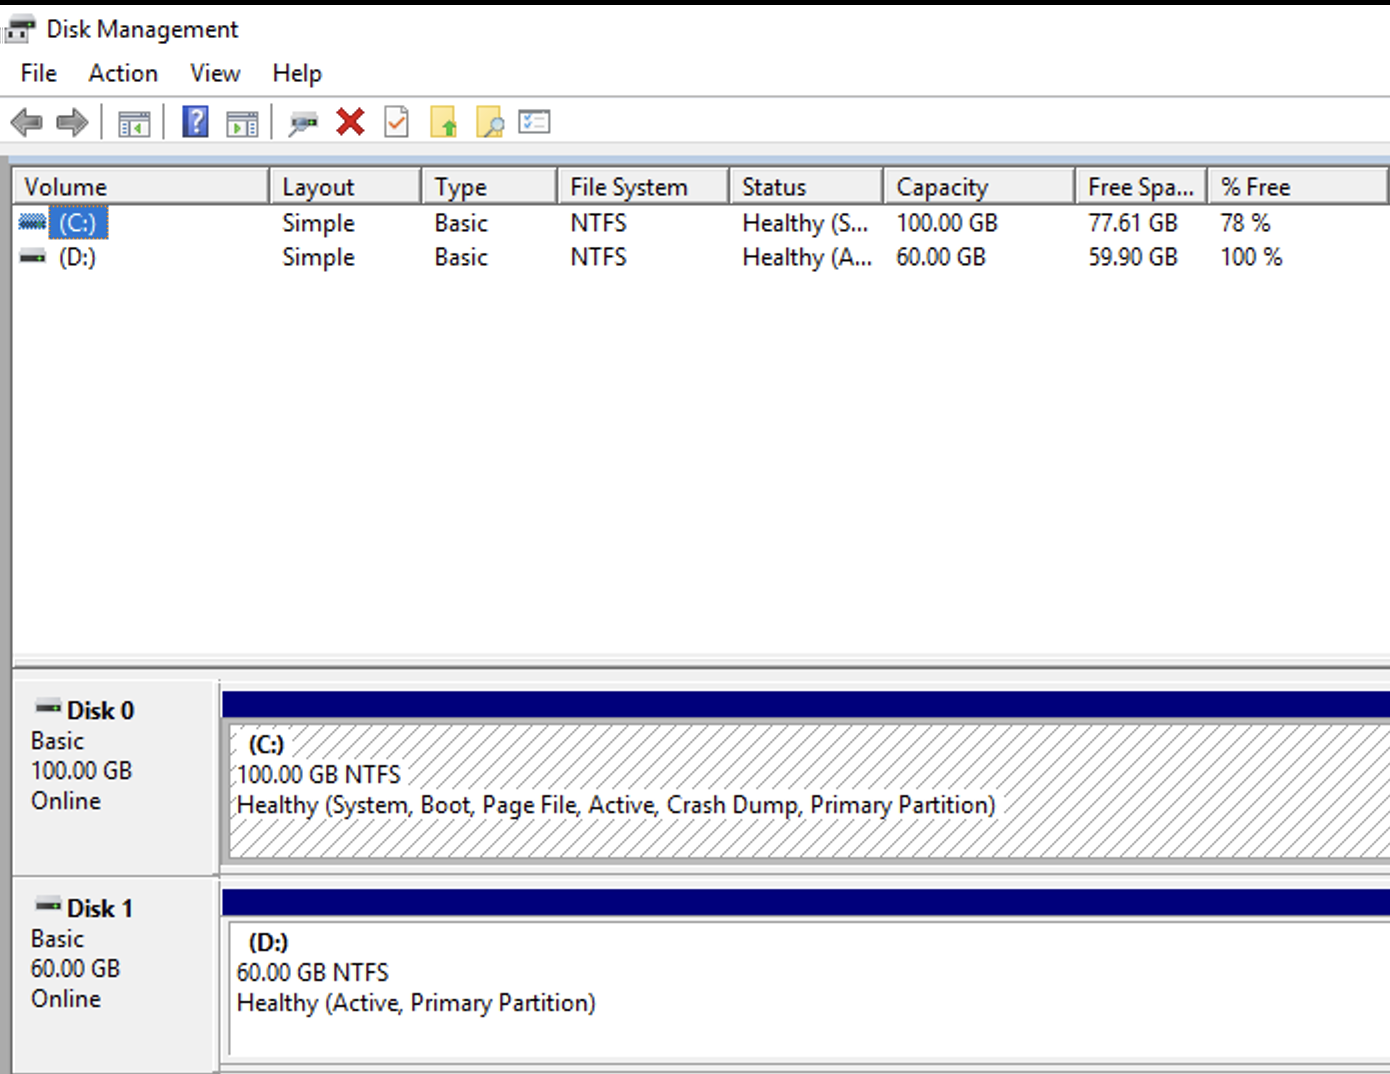Viewport: 1390px width, 1074px height.
Task: Click the Forward navigation arrow
Action: [x=71, y=122]
